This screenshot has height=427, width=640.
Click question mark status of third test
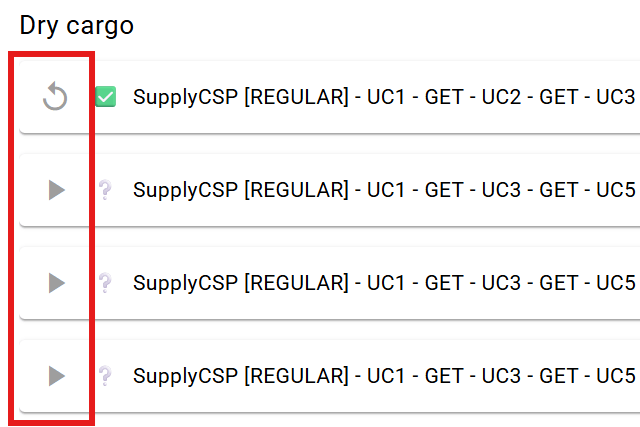pyautogui.click(x=105, y=283)
